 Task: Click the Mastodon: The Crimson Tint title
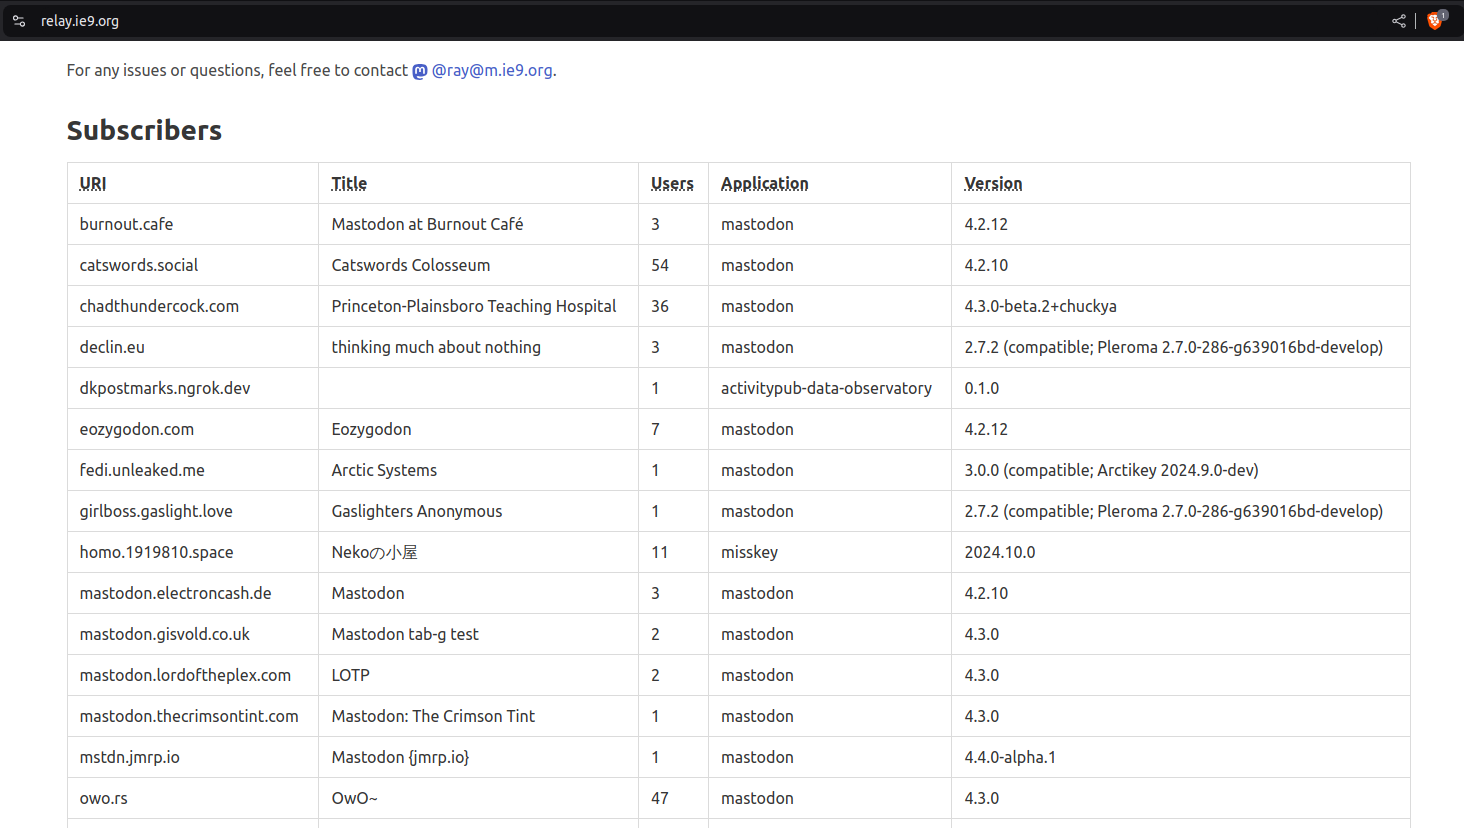coord(433,716)
